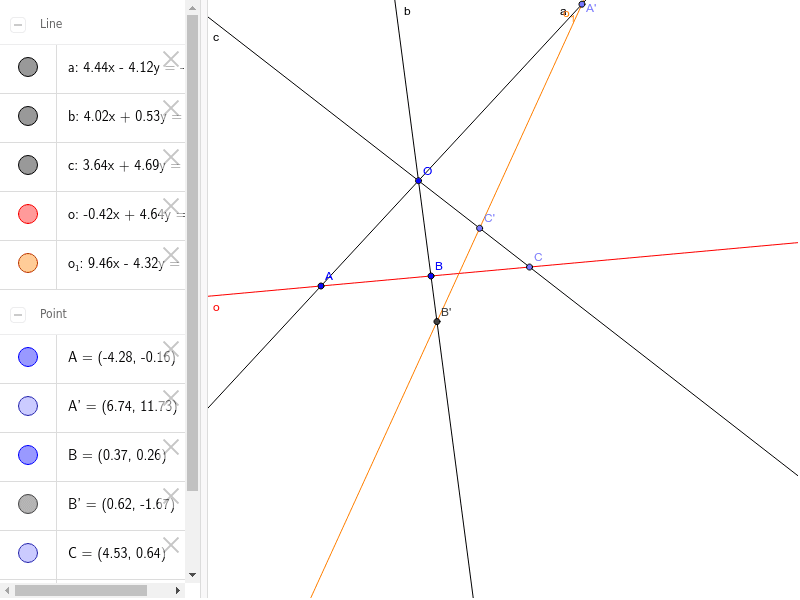Click the horizontal scrollbar thumb
This screenshot has height=600, width=800.
(x=81, y=590)
